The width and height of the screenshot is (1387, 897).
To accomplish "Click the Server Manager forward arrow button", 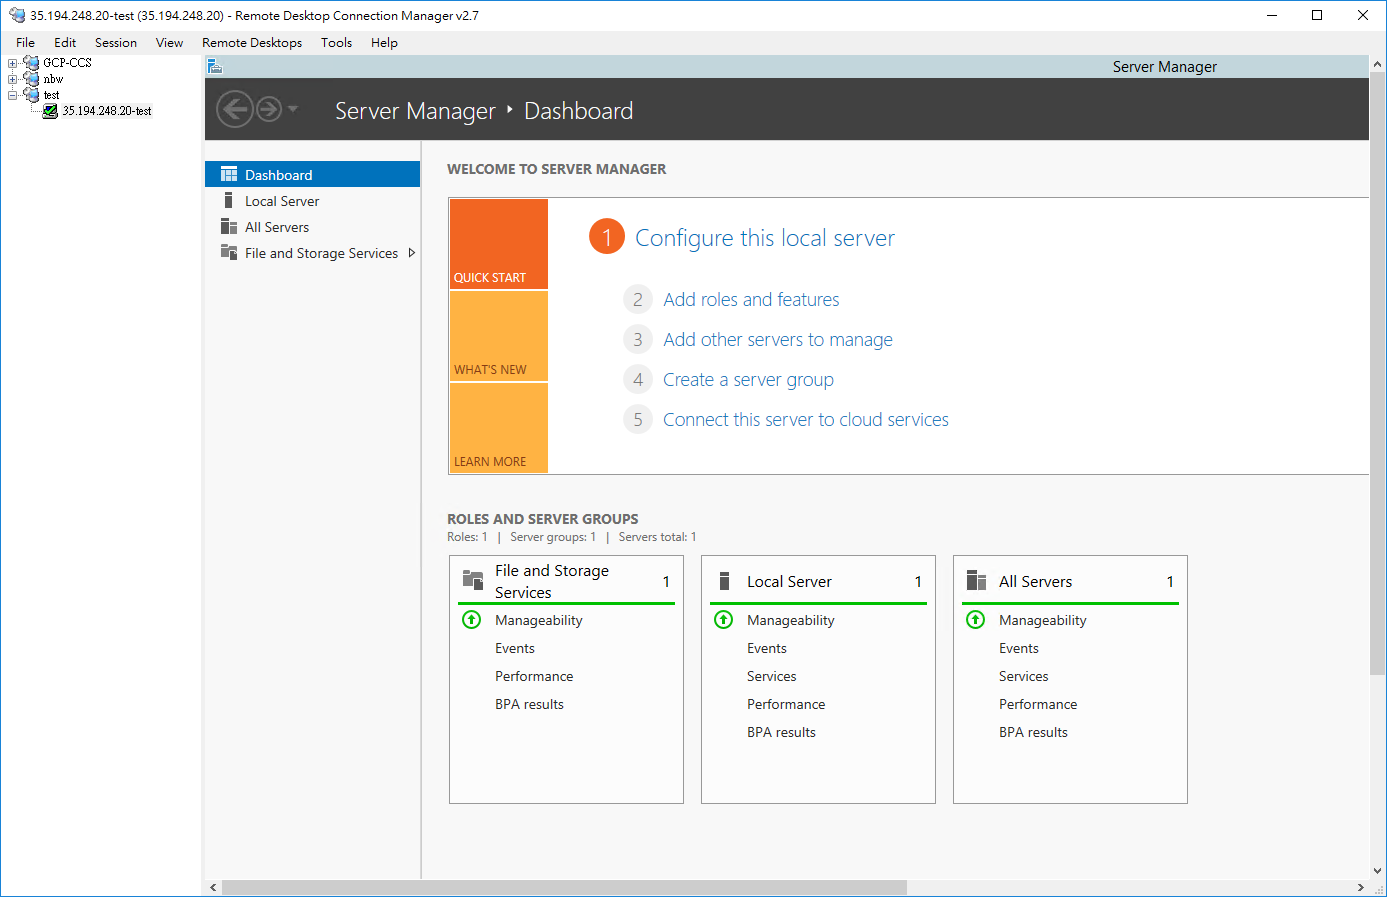I will (x=269, y=109).
